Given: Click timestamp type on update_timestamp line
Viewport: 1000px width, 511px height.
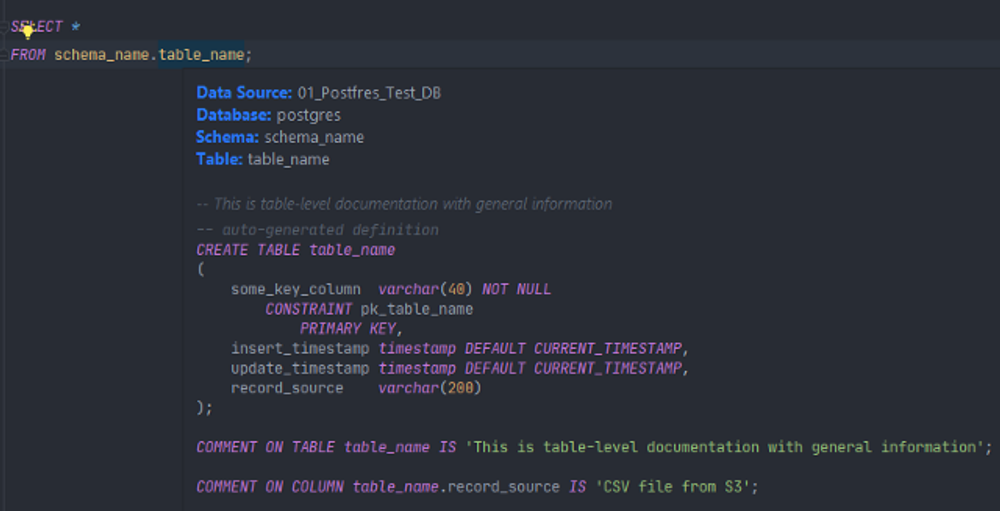Looking at the screenshot, I should tap(418, 369).
